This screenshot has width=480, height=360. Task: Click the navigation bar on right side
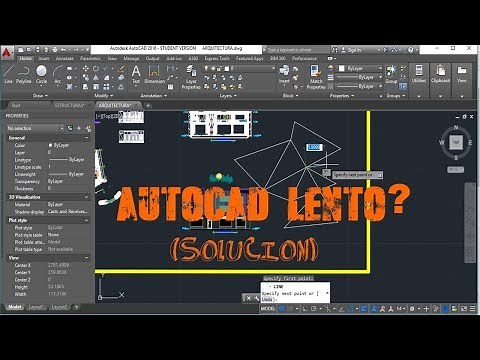[470, 222]
